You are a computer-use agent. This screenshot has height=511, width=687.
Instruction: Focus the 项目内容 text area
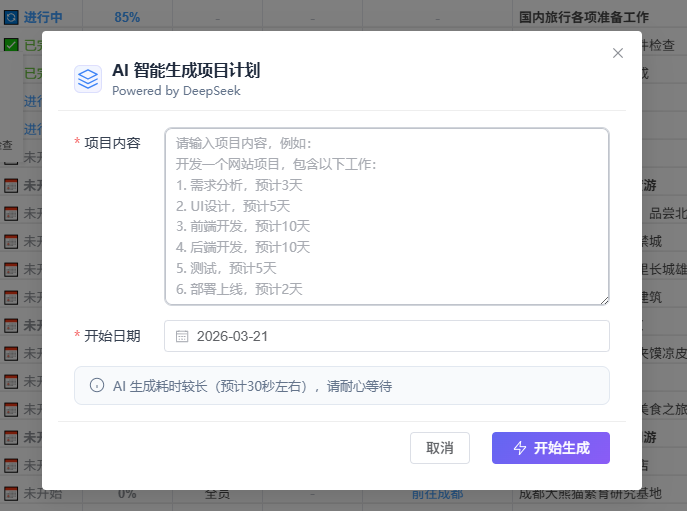tap(386, 215)
